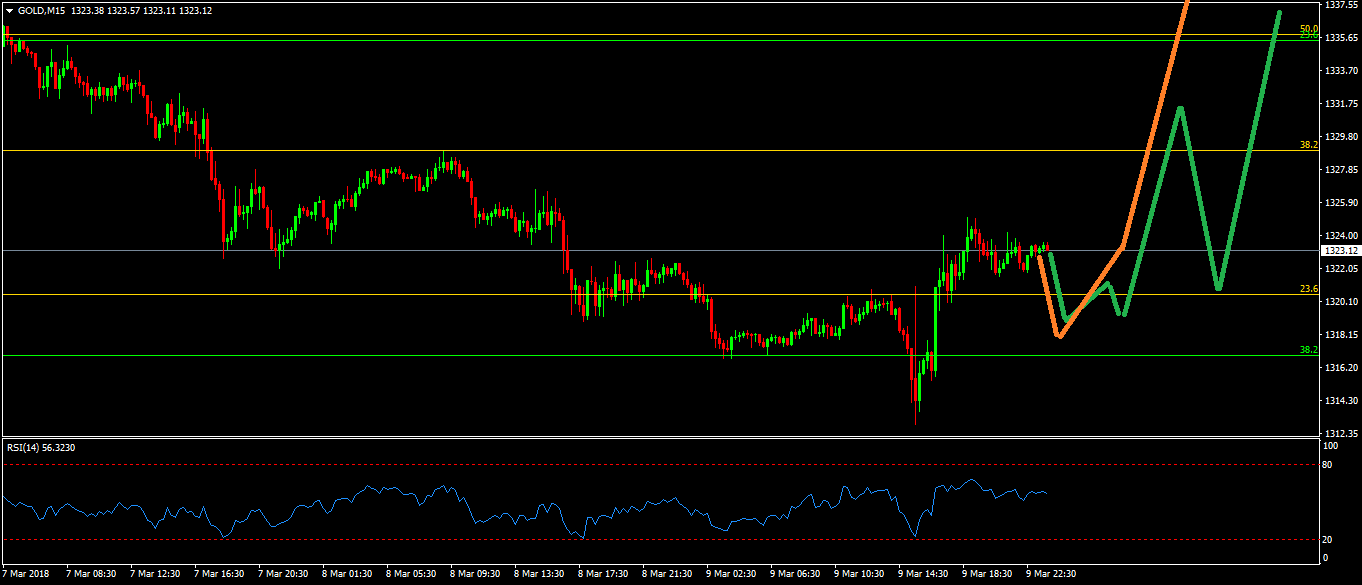Click the 1335.65 price scale value
The image size is (1362, 585).
1341,38
